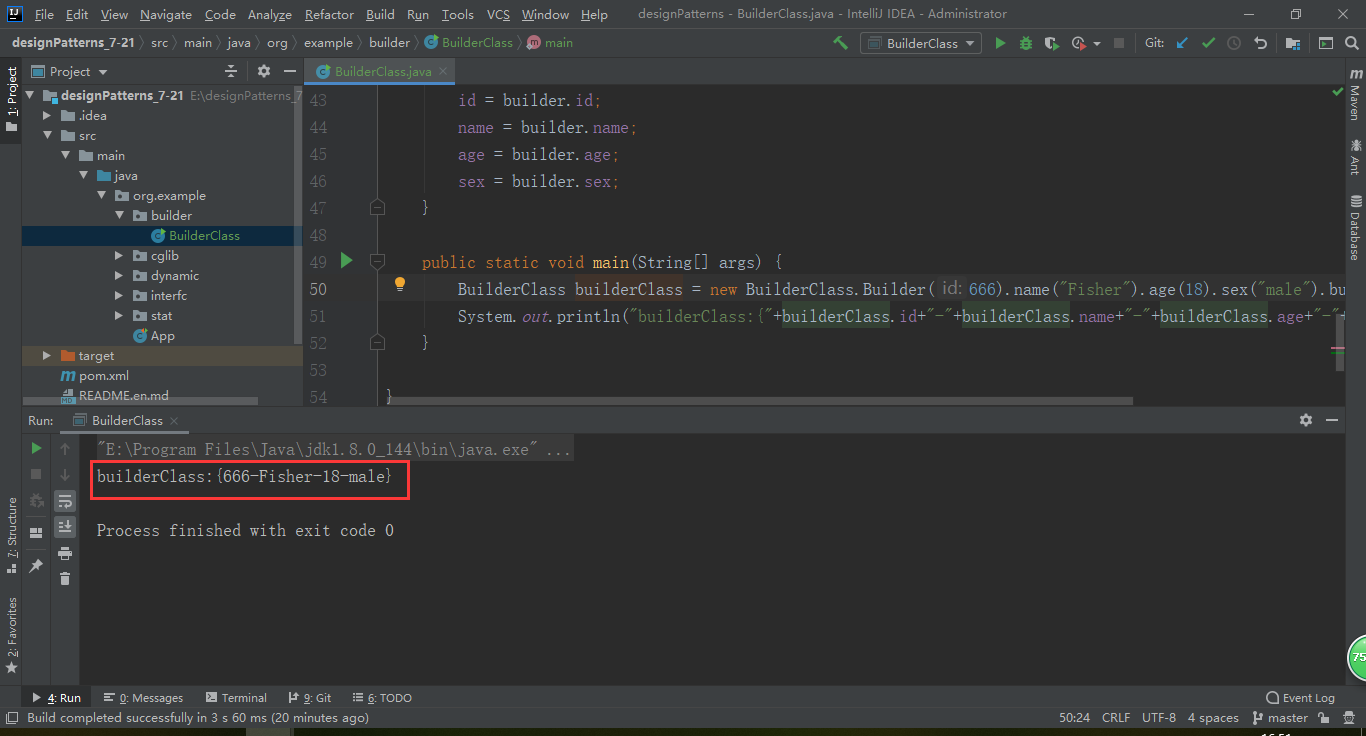1366x736 pixels.
Task: Start debugging with the bug icon
Action: [x=1026, y=43]
